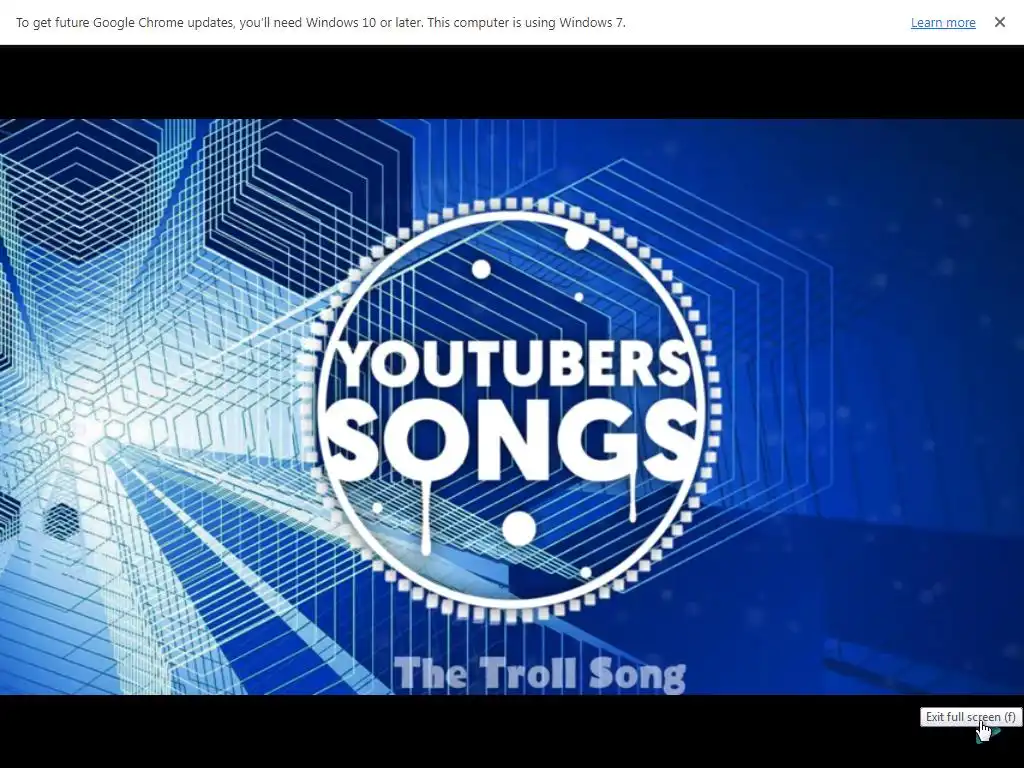Click the black letterbox bar above the video
This screenshot has height=768, width=1024.
click(x=512, y=82)
